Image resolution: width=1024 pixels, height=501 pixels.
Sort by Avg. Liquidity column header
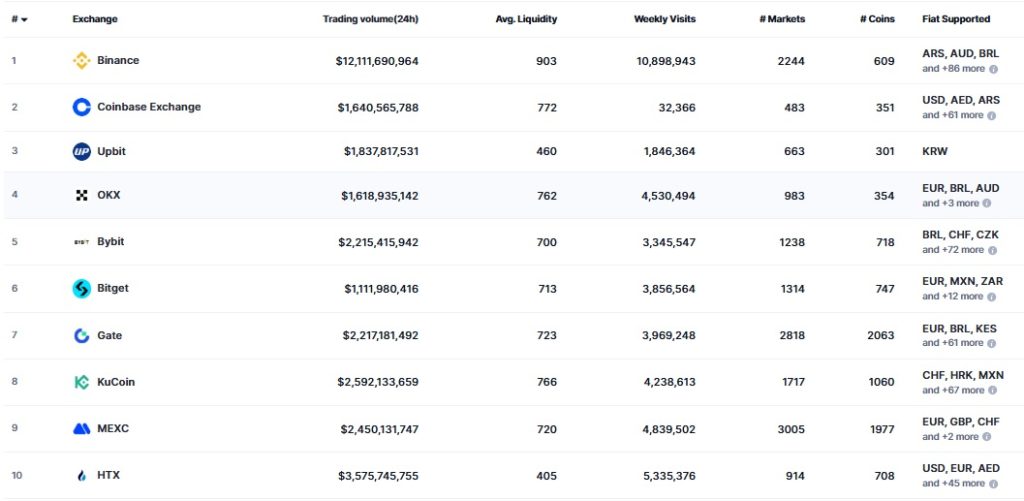(526, 19)
